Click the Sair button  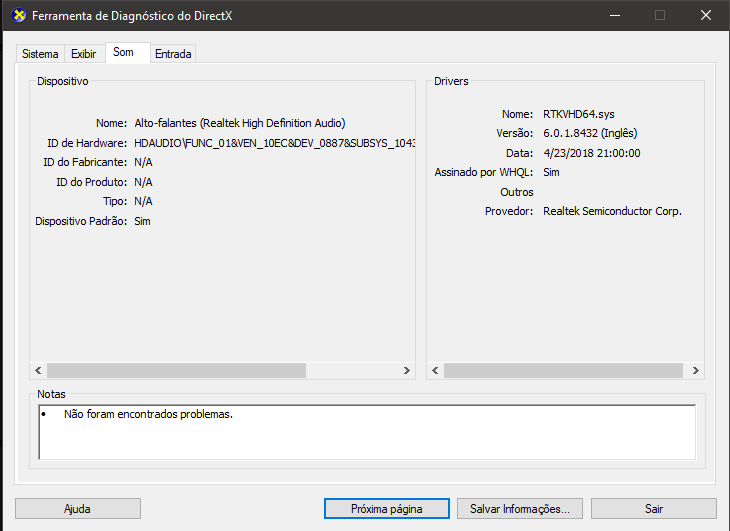coord(654,509)
